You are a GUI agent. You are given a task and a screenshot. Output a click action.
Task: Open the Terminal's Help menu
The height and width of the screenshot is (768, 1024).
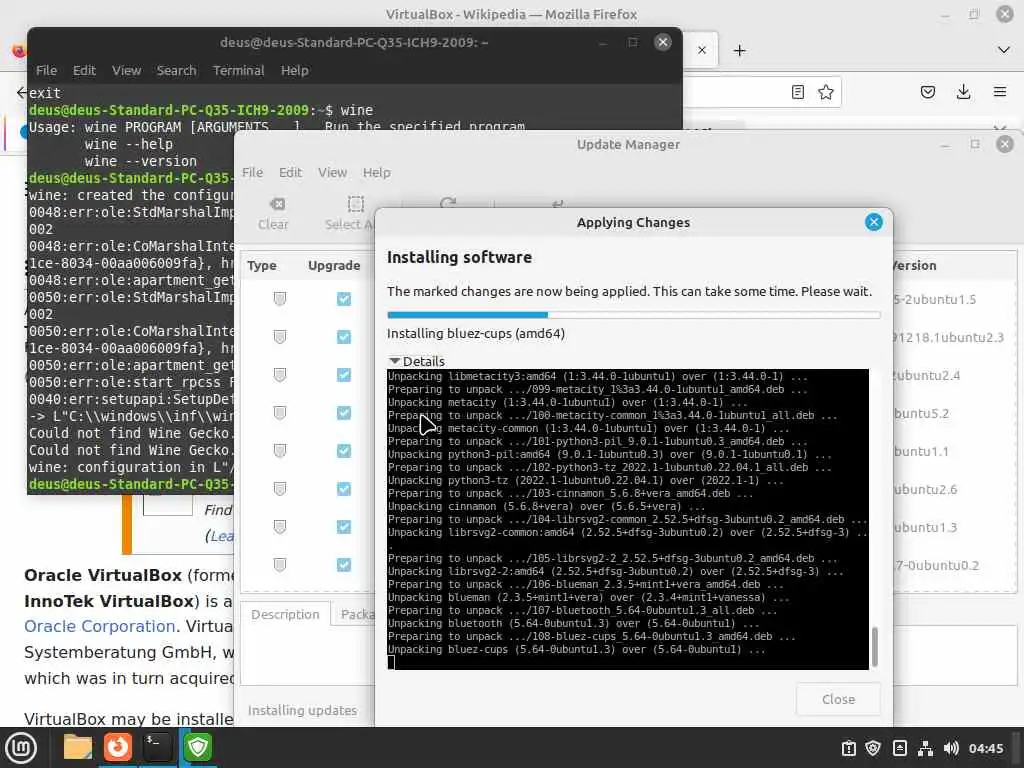coord(295,71)
